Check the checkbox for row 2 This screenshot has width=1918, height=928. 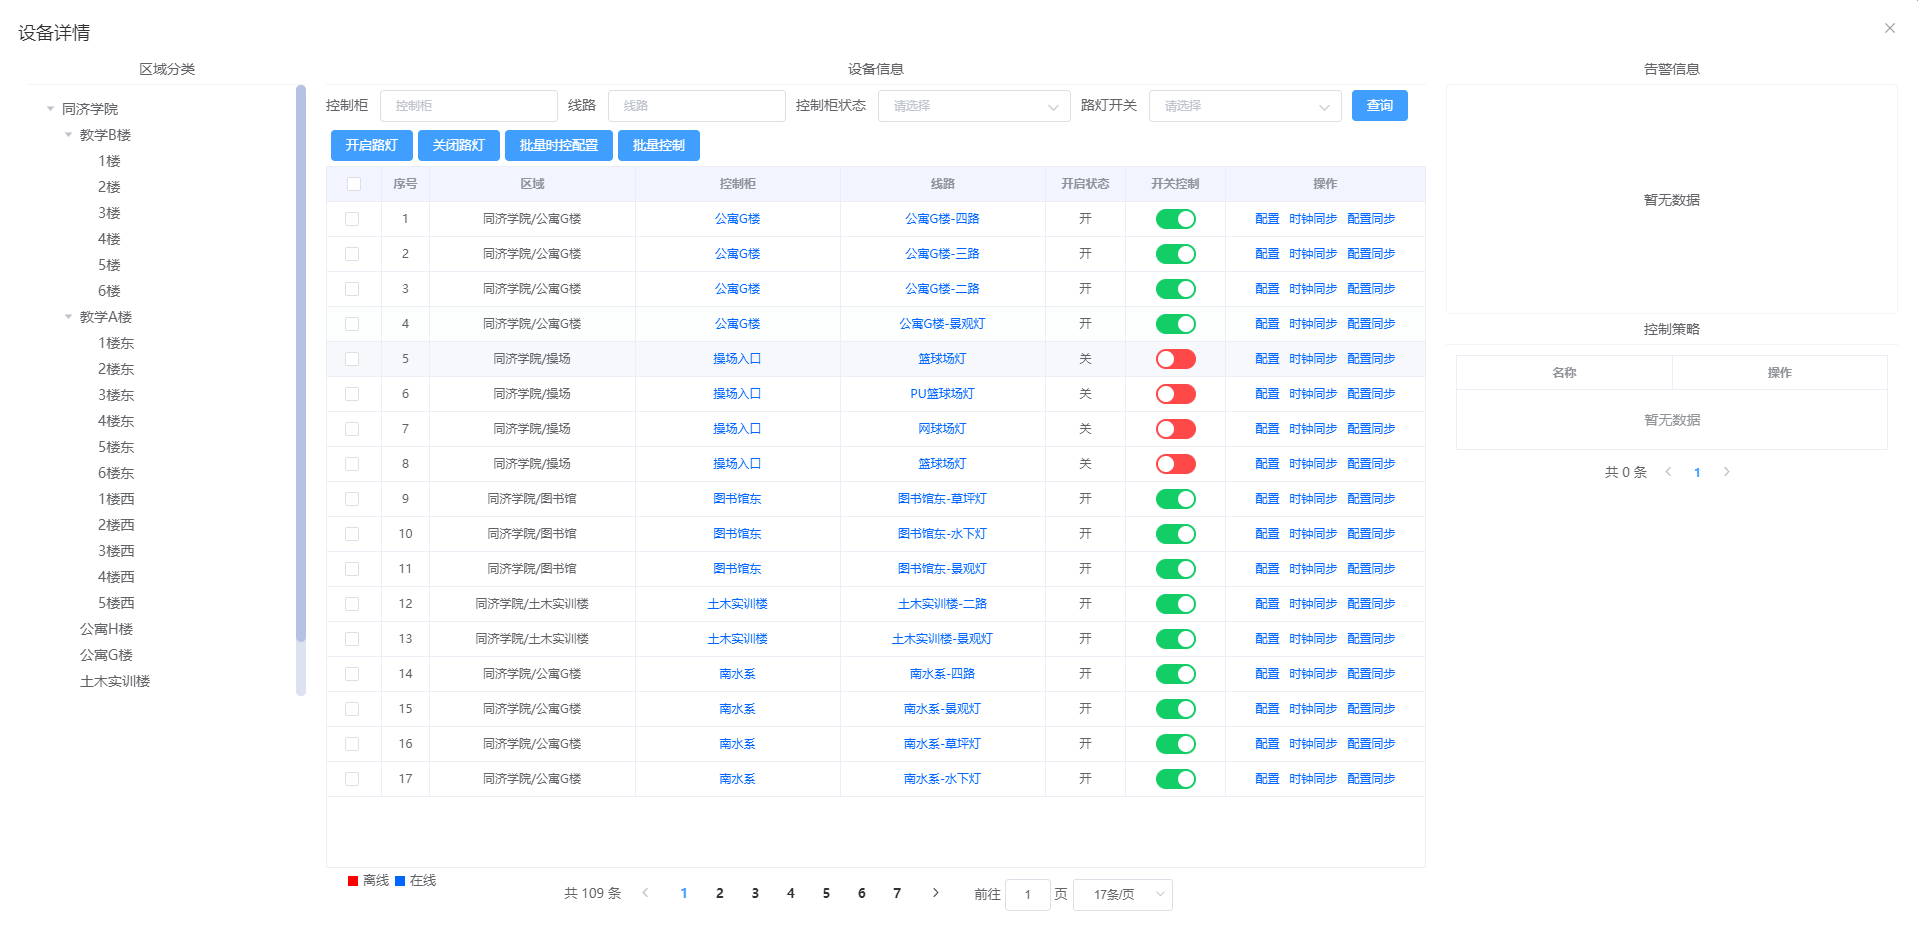click(352, 253)
